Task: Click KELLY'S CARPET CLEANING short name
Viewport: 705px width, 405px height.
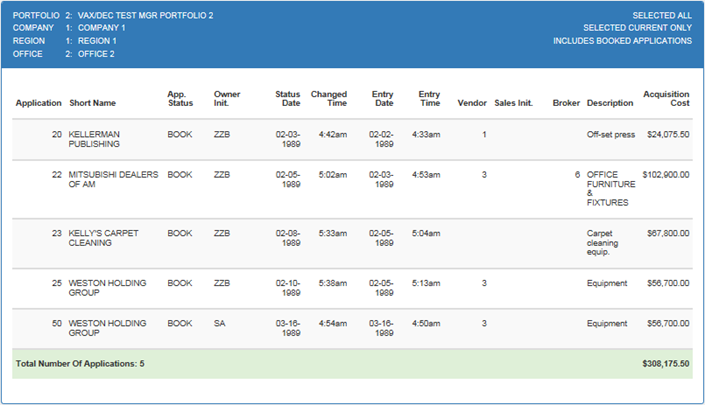Action: tap(103, 238)
